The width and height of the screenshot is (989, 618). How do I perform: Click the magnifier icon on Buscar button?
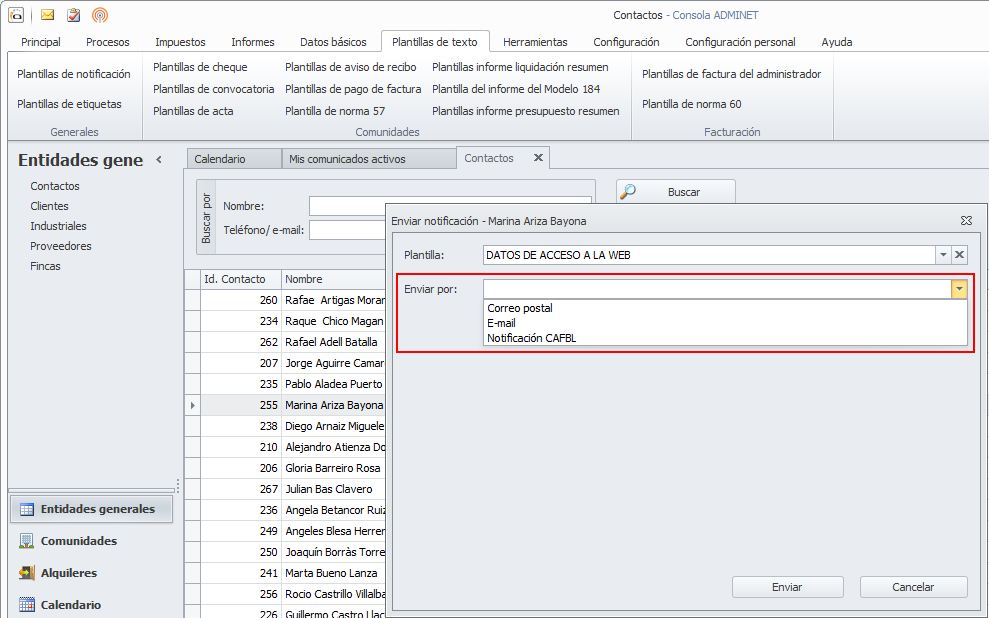628,192
